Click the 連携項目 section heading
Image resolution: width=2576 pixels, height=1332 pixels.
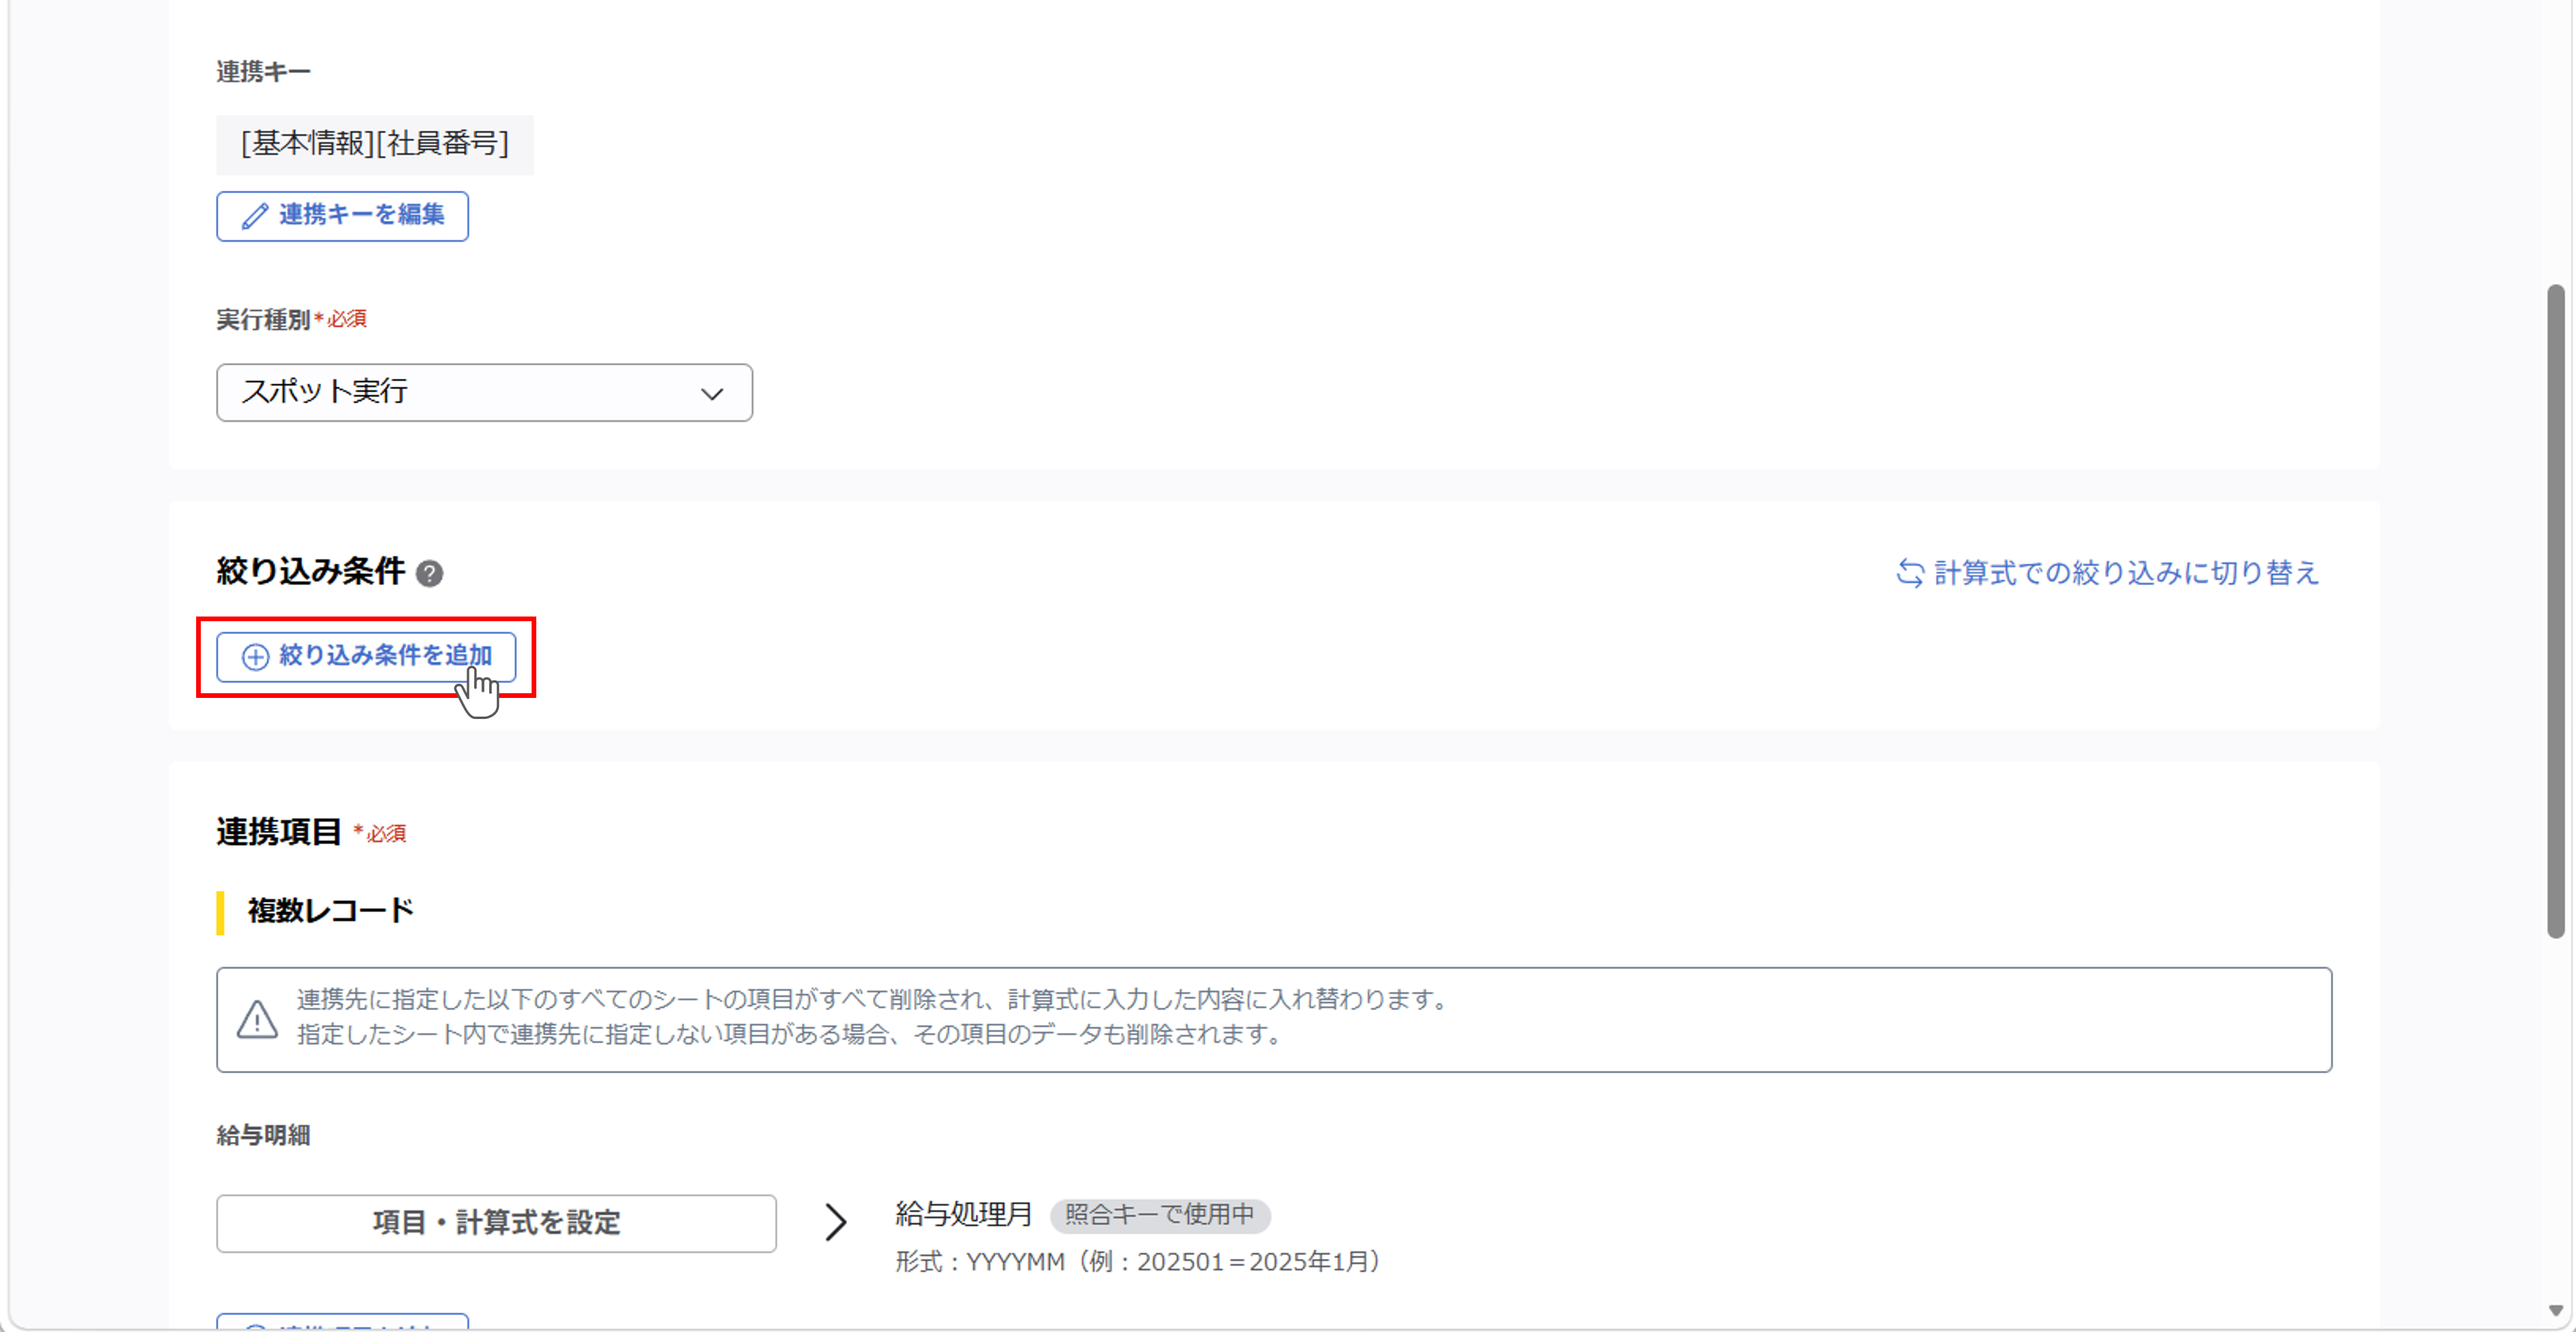279,832
